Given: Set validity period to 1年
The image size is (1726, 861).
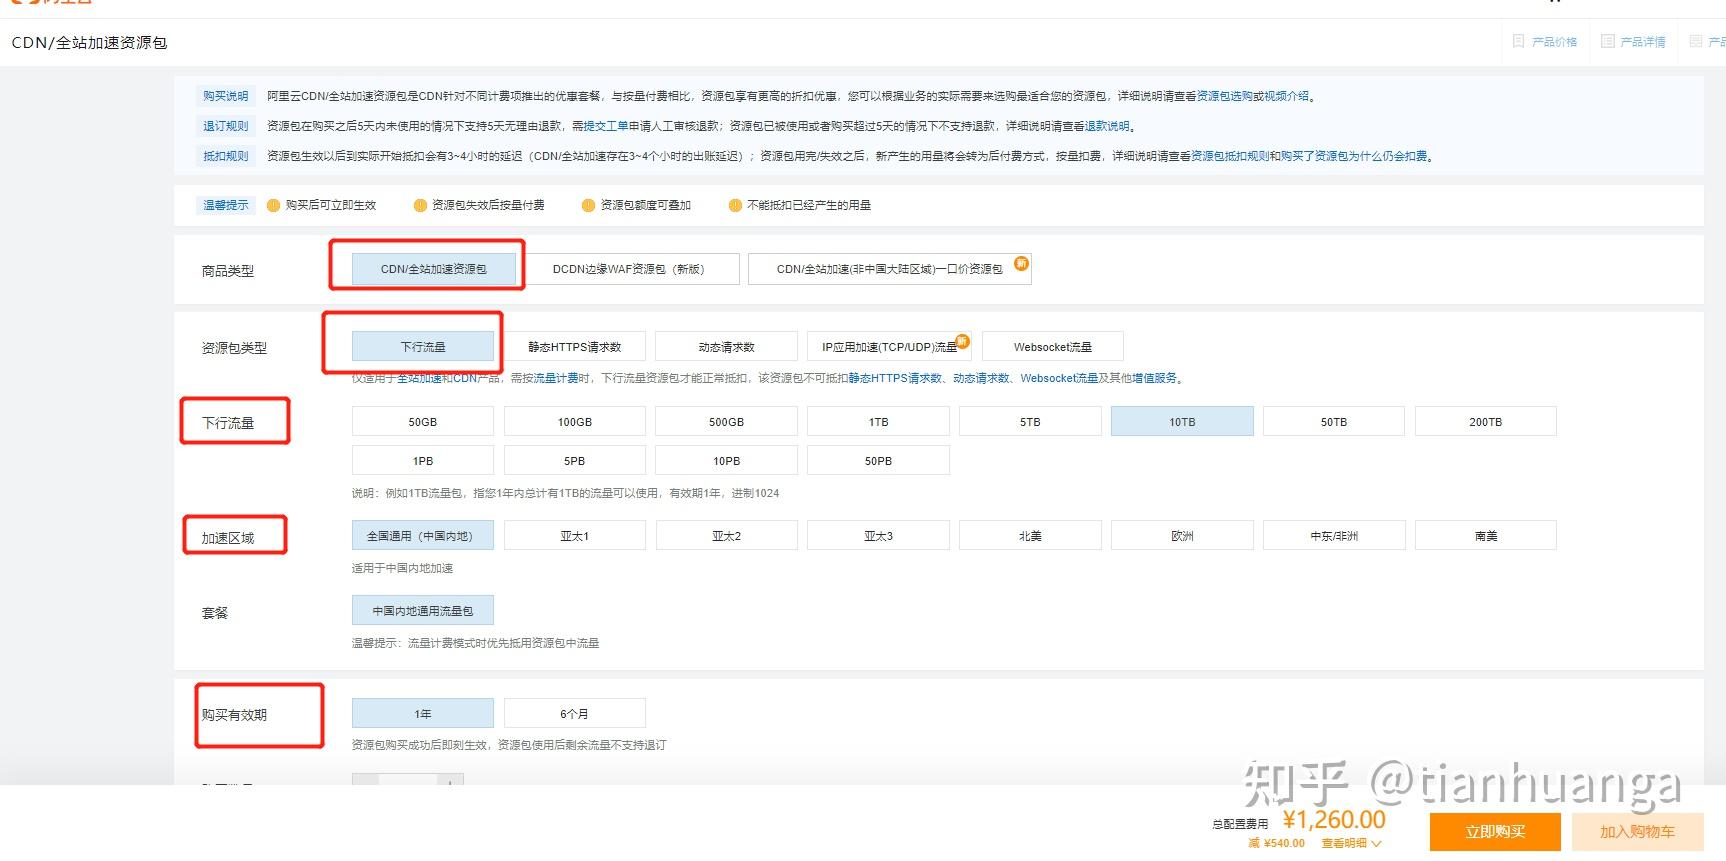Looking at the screenshot, I should tap(423, 713).
